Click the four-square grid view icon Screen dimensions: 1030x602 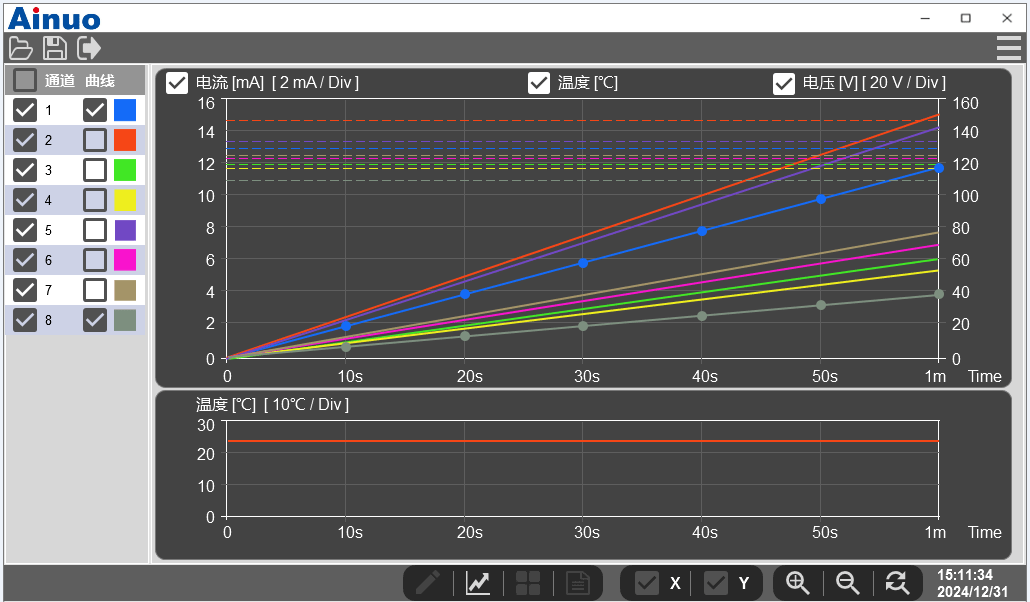pyautogui.click(x=528, y=583)
